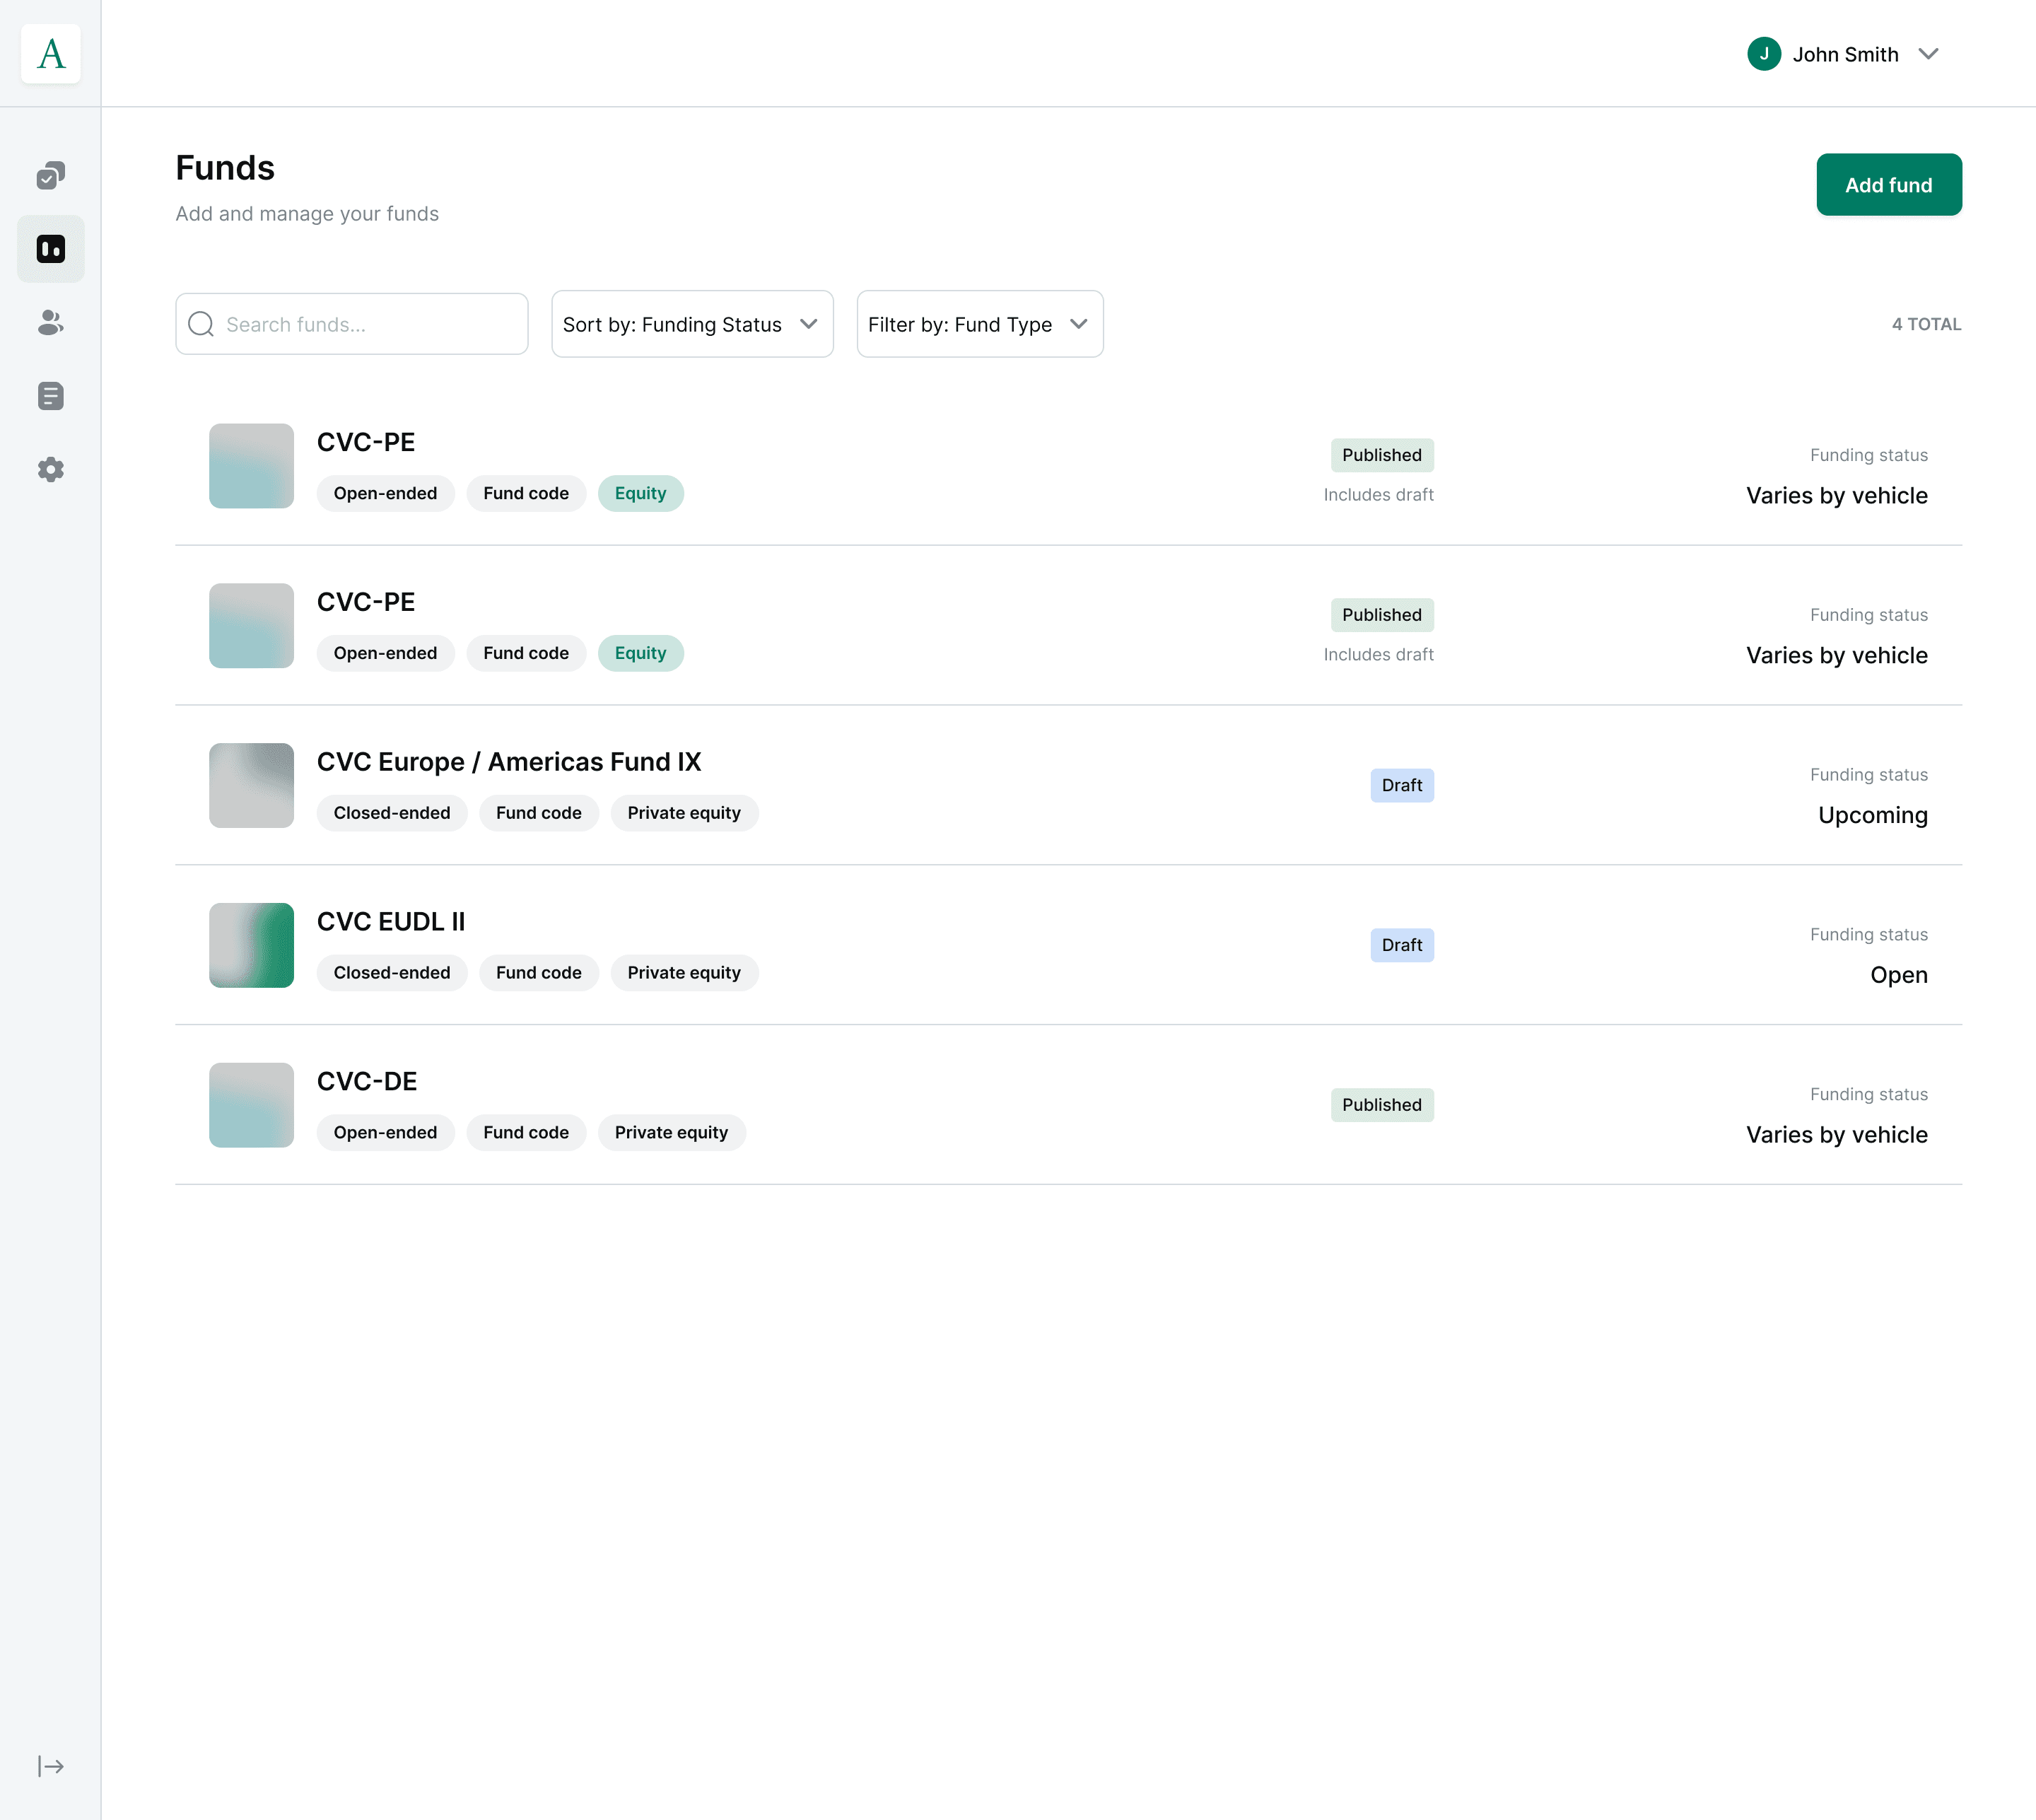
Task: Open the Filter by Fund Type dropdown
Action: point(980,324)
